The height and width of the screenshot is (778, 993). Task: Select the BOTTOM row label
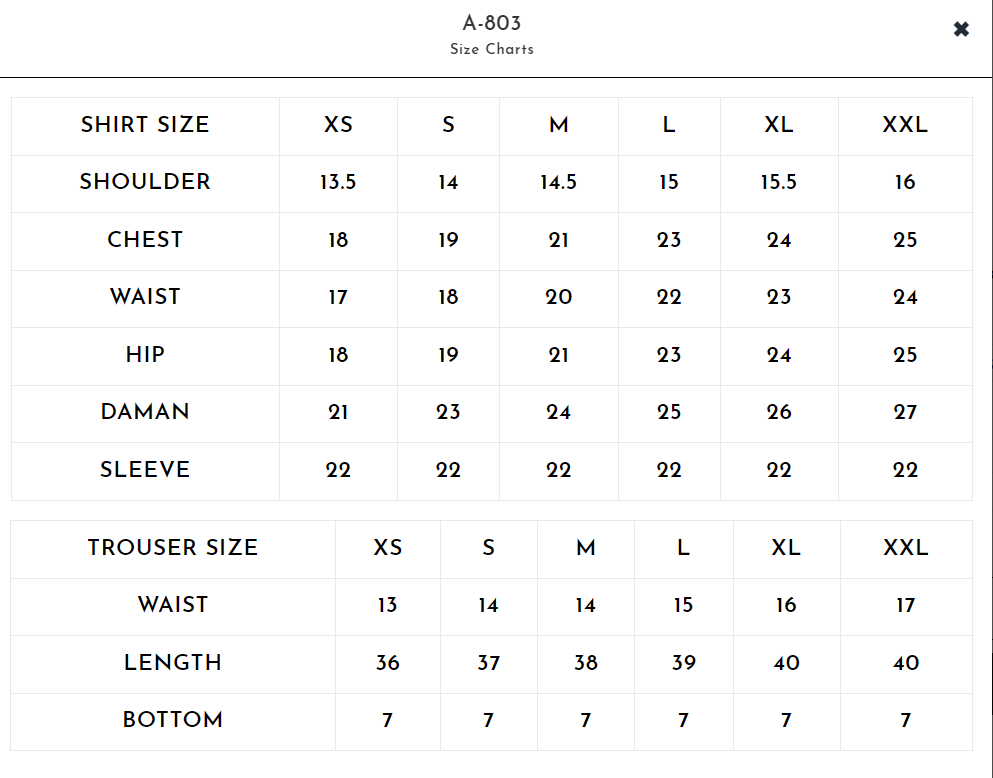173,720
